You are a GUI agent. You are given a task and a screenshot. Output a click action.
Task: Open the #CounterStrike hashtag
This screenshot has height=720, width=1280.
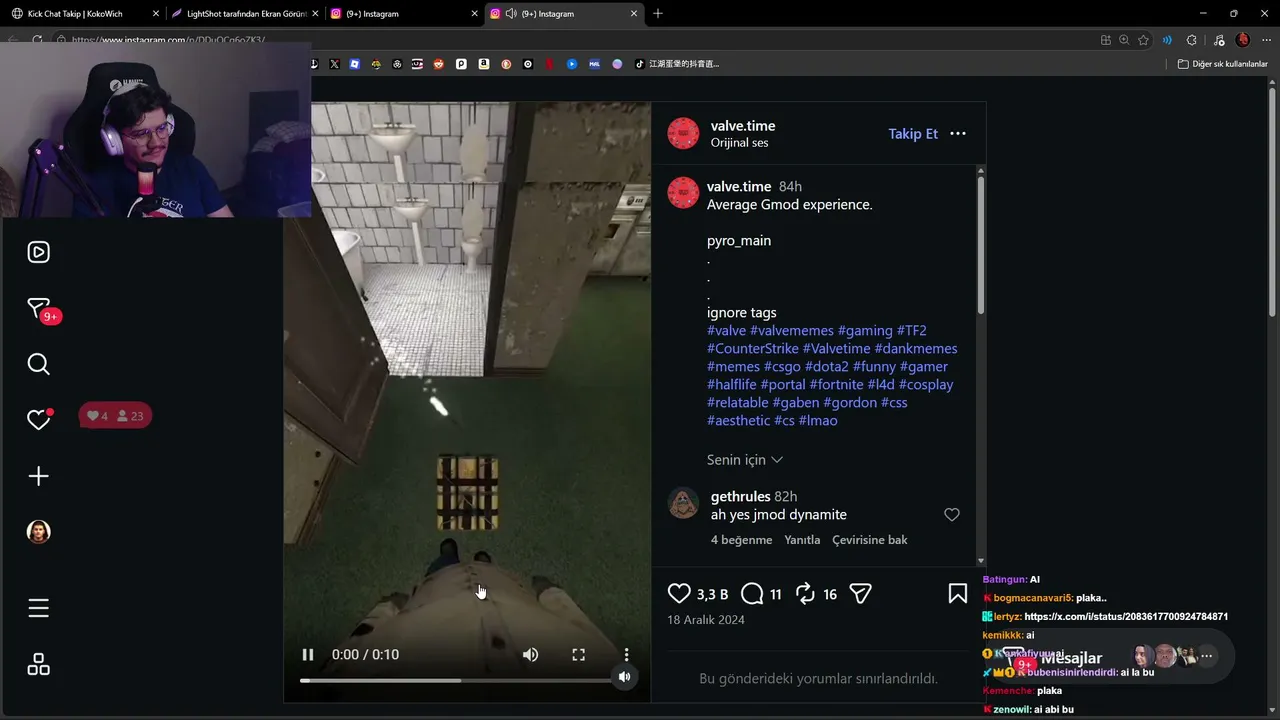(x=753, y=348)
